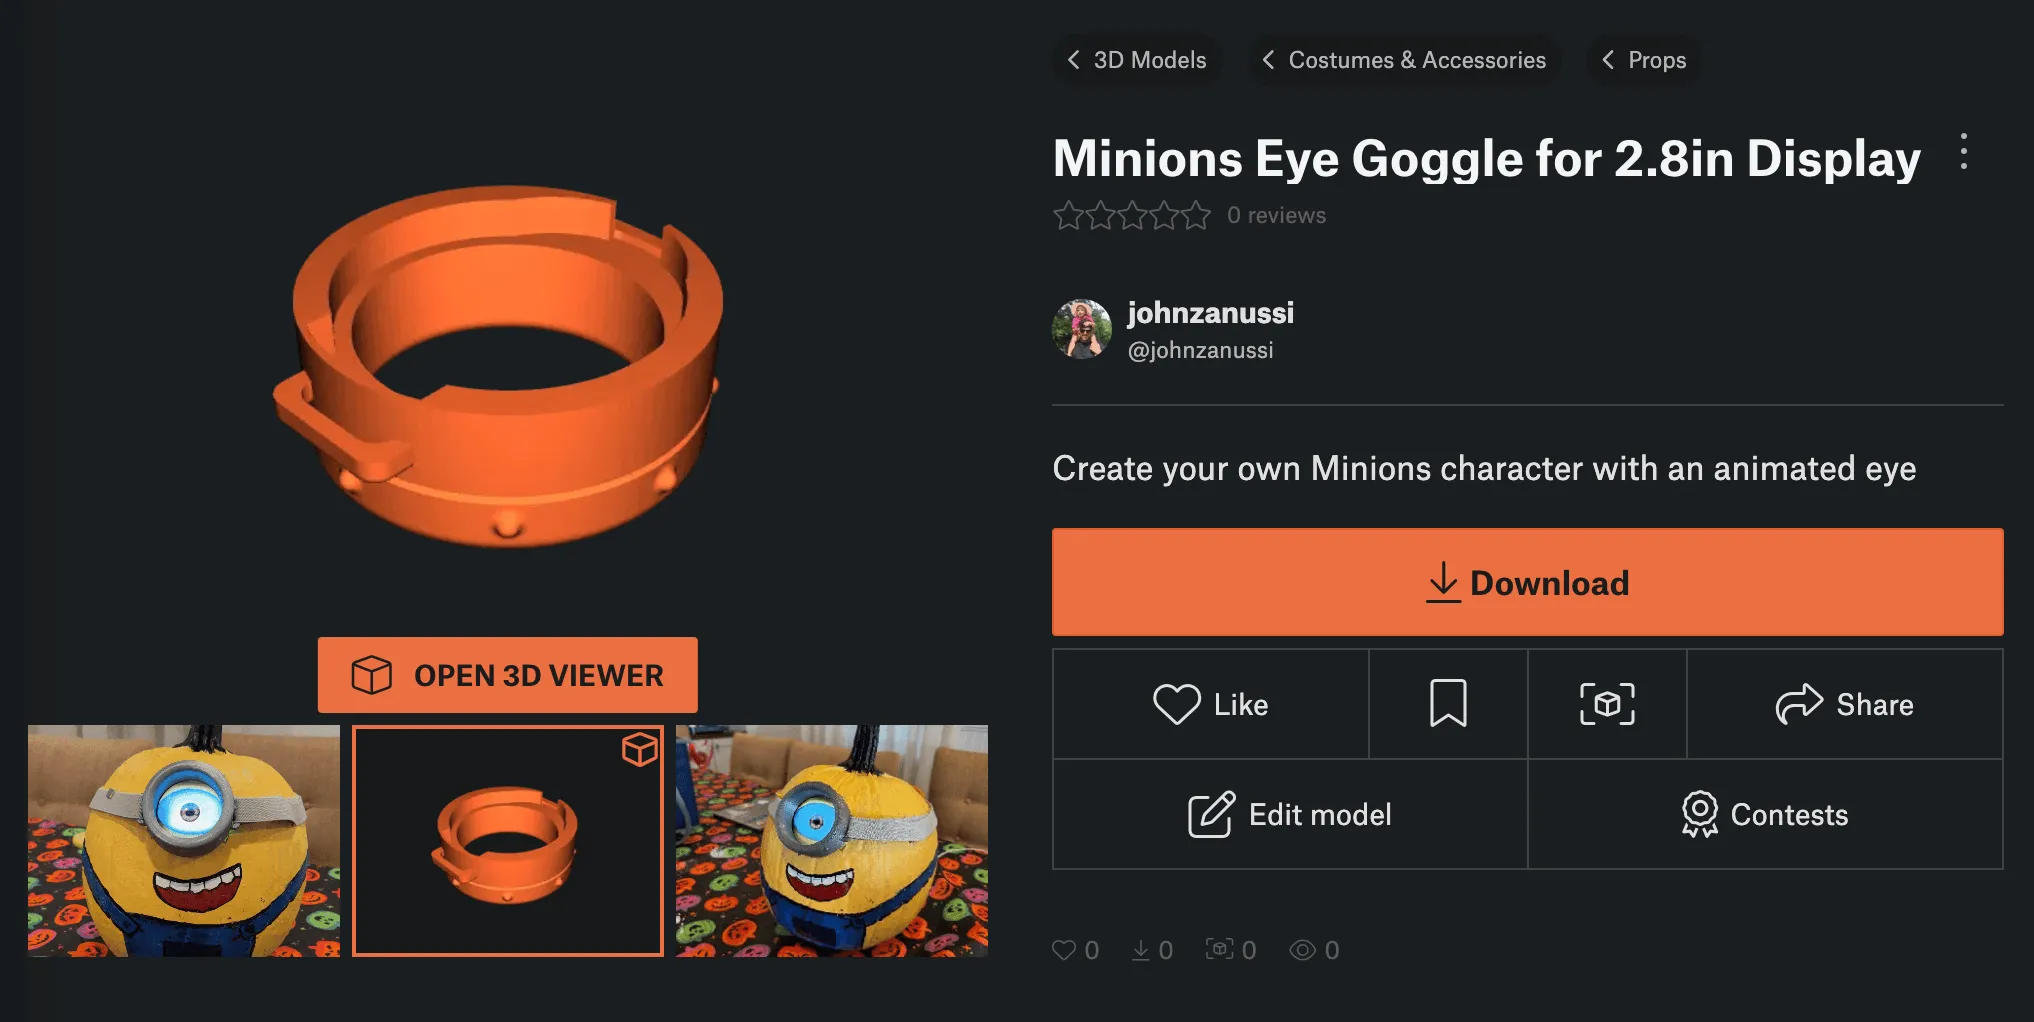This screenshot has height=1022, width=2034.
Task: Click the 3D cube icon on center thumbnail
Action: click(x=639, y=748)
